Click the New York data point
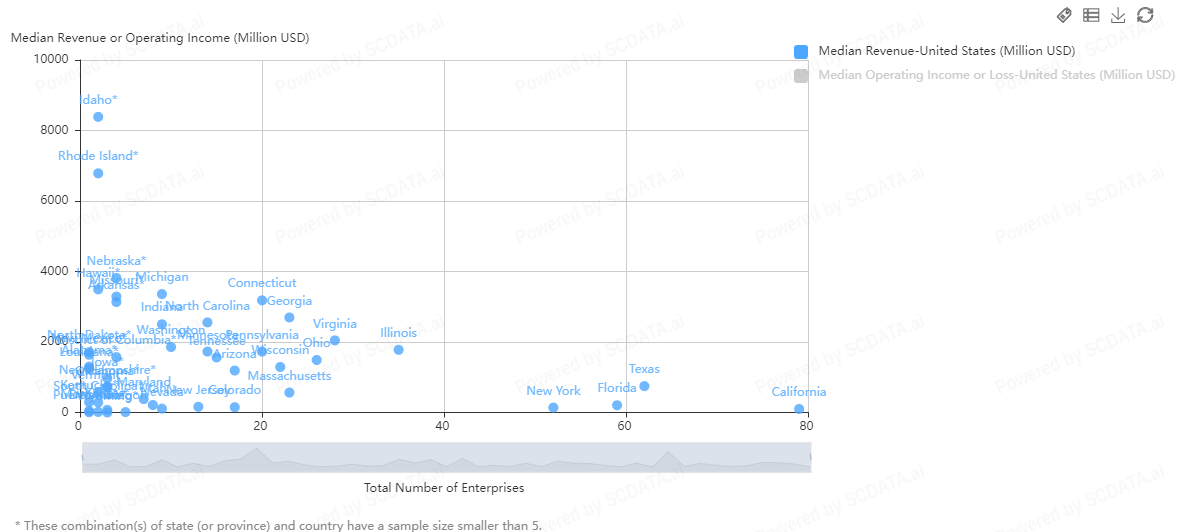1185x532 pixels. coord(553,407)
